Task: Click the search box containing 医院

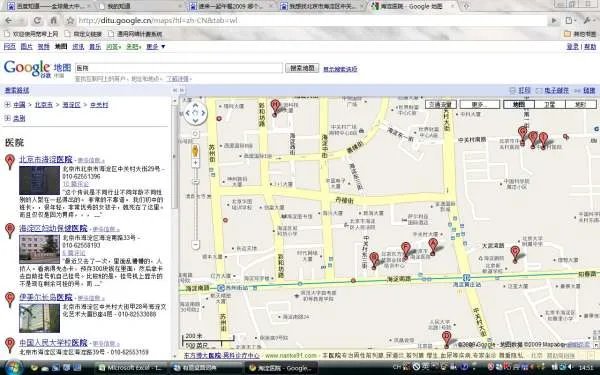Action: pyautogui.click(x=179, y=68)
